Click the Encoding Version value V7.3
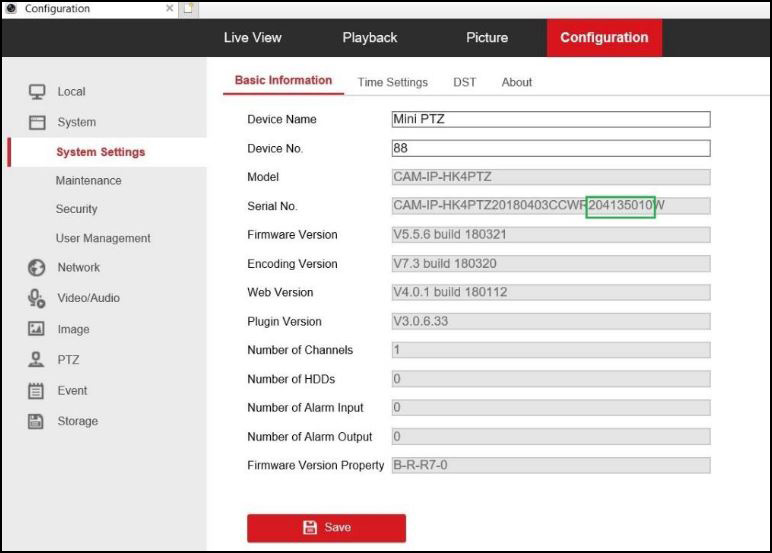The image size is (772, 553). [x=551, y=263]
